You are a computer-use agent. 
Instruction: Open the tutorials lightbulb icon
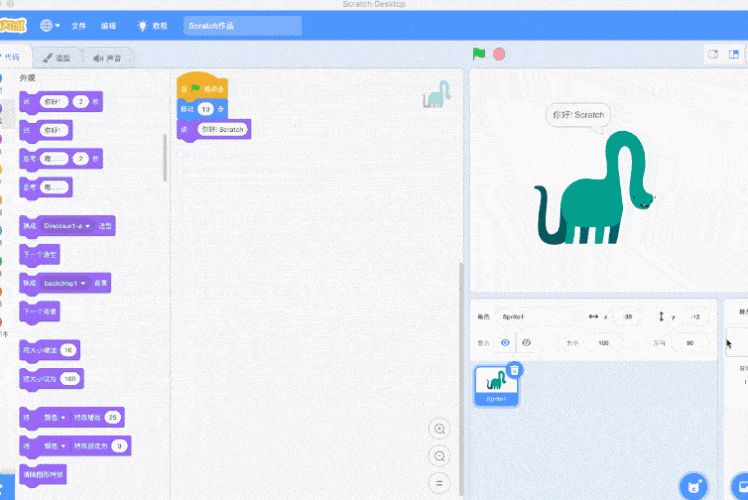[143, 25]
